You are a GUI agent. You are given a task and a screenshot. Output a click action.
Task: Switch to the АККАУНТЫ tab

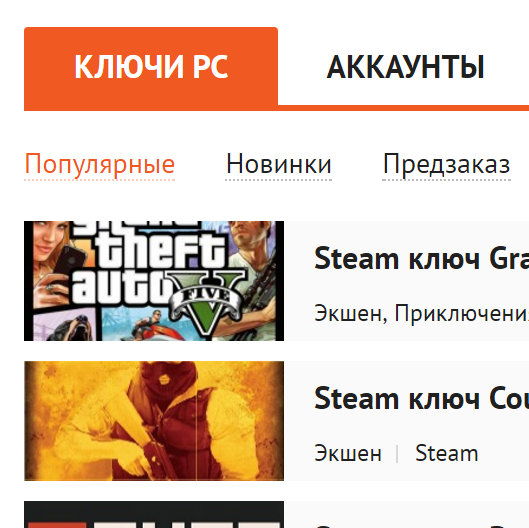coord(405,67)
